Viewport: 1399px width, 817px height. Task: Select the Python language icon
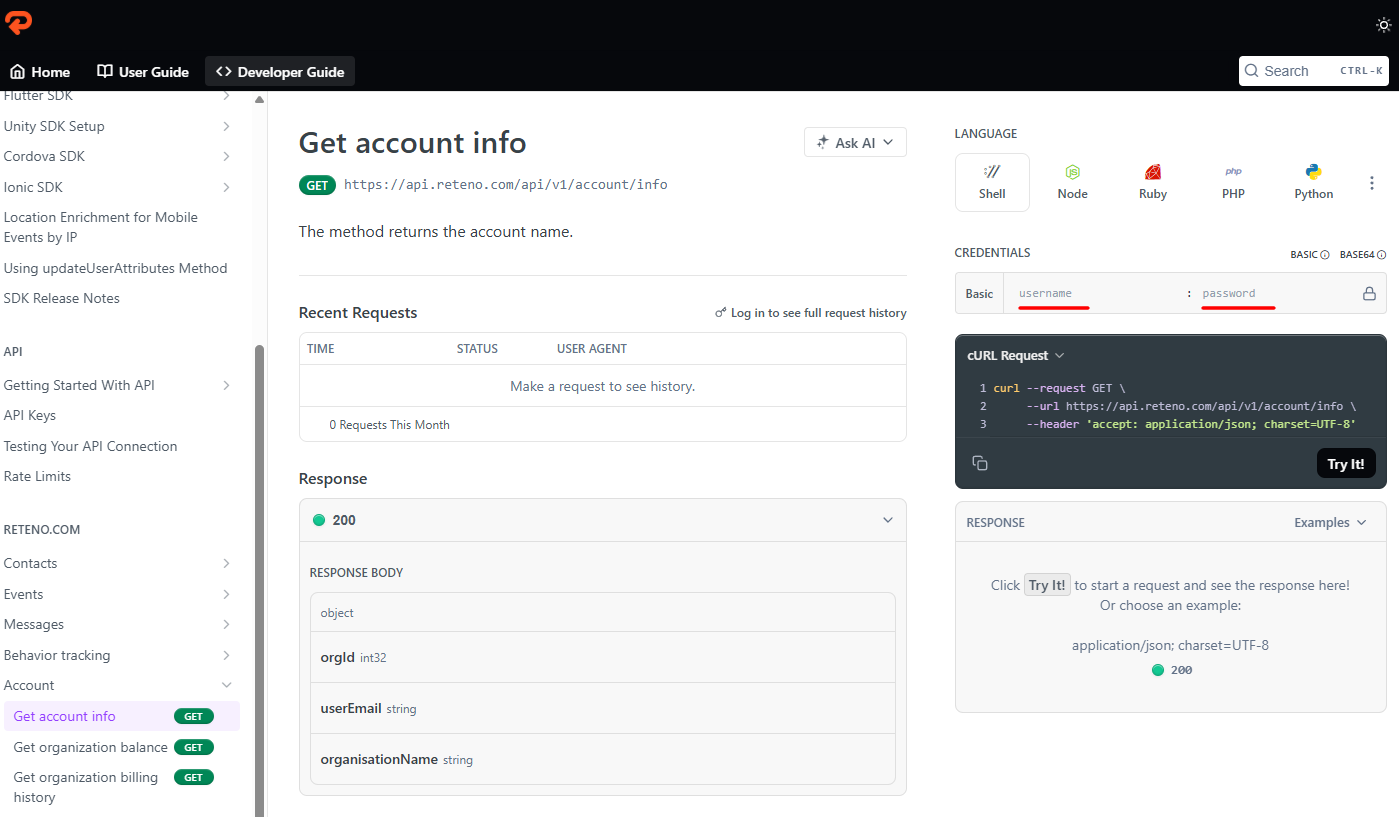(1314, 182)
